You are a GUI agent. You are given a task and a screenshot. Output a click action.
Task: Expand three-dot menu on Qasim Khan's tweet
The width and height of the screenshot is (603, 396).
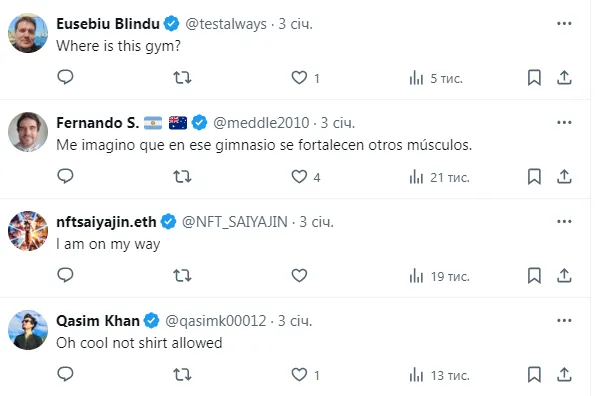(564, 320)
